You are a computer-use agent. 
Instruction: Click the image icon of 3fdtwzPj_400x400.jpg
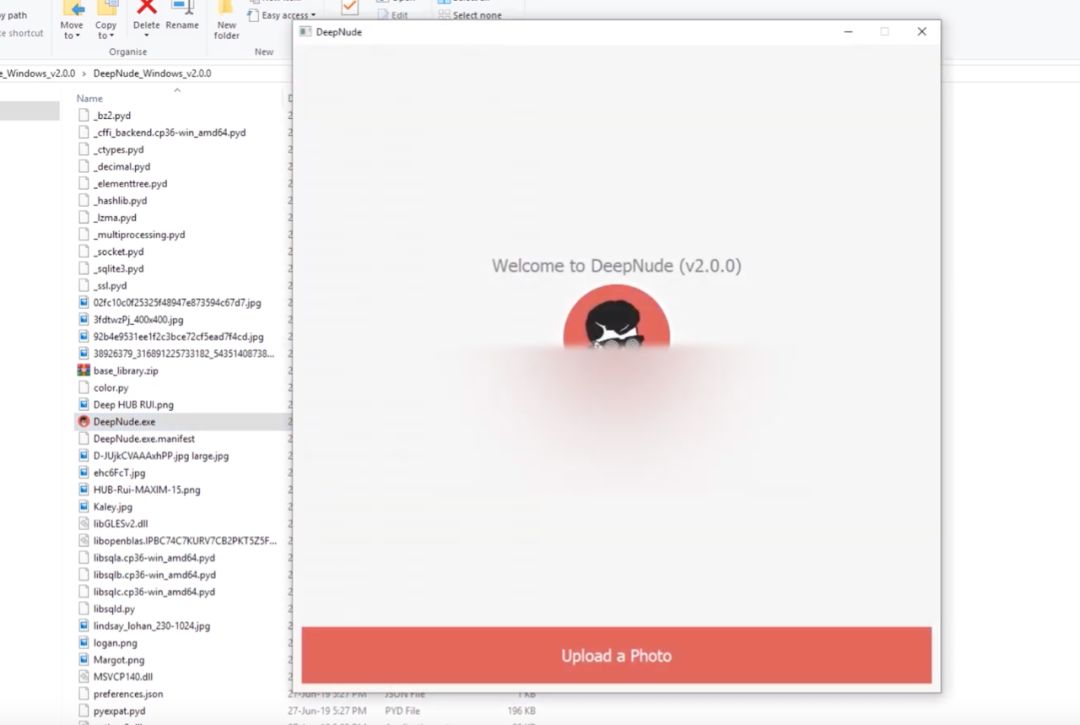(83, 319)
